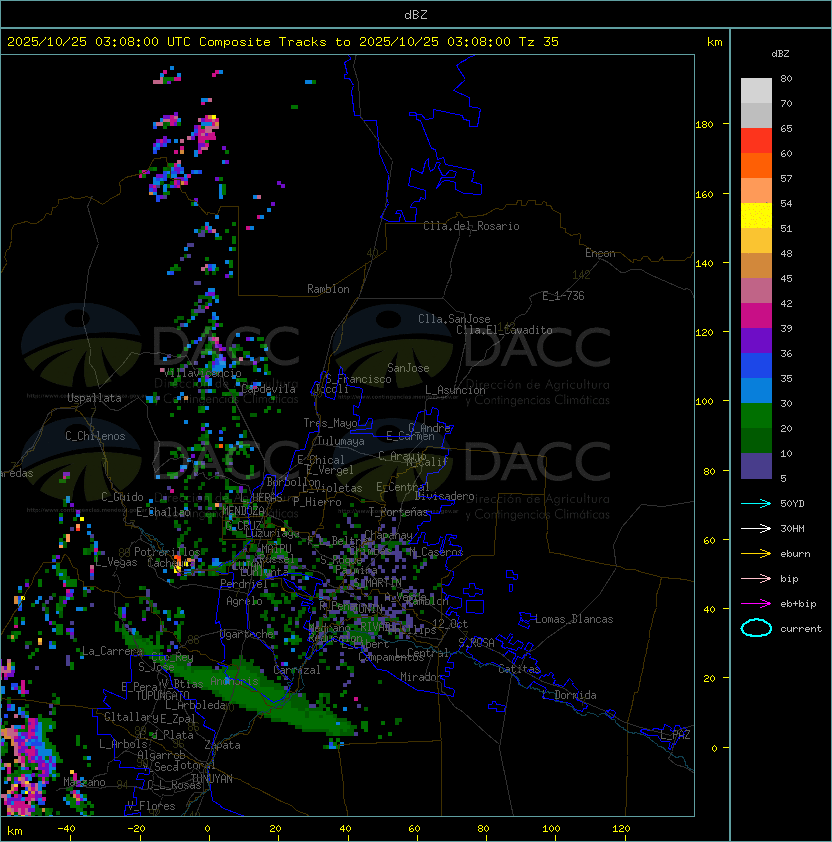Pick the dark blue 36-35 dBZ swatch
The image size is (832, 842).
756,366
